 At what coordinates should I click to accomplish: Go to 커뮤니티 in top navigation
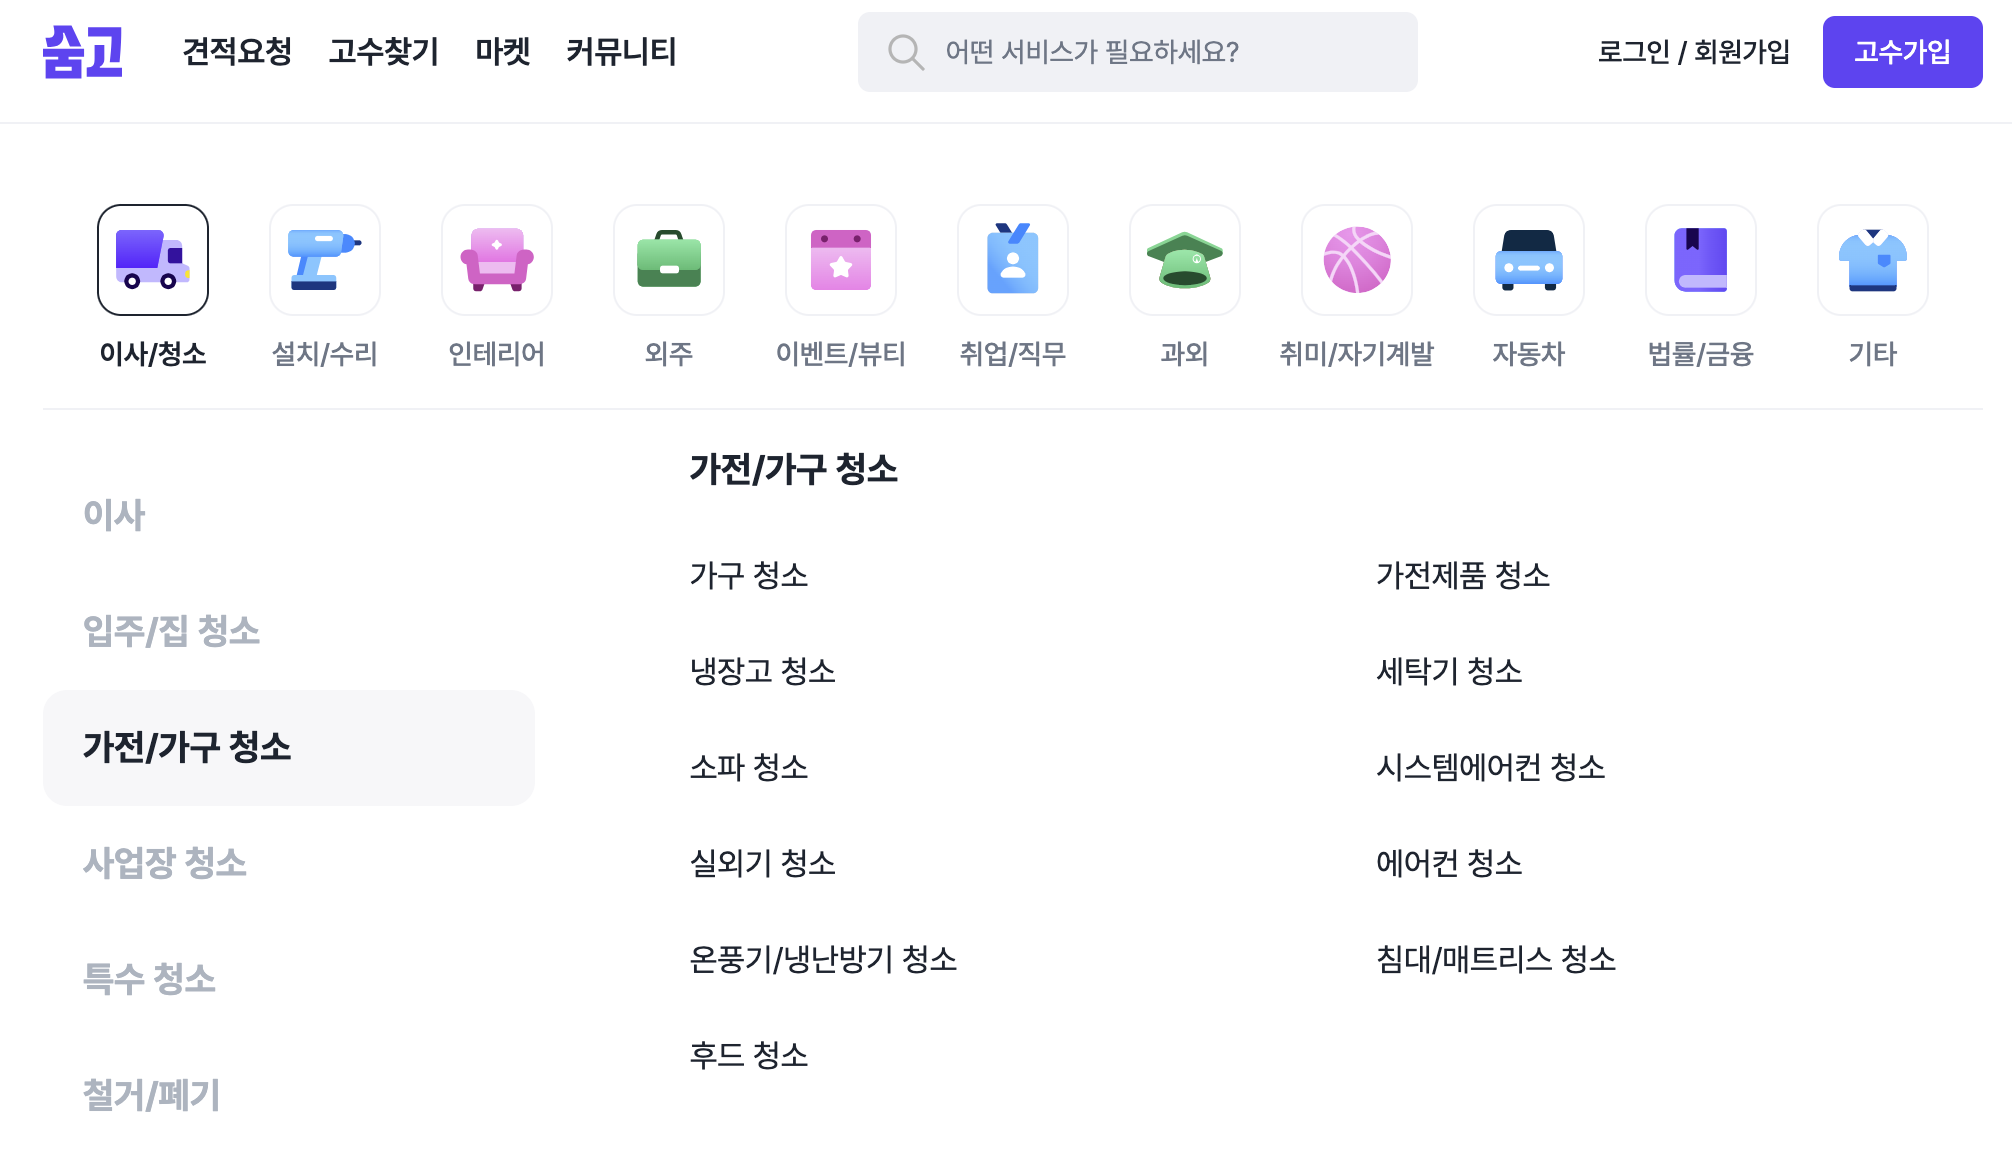click(621, 52)
